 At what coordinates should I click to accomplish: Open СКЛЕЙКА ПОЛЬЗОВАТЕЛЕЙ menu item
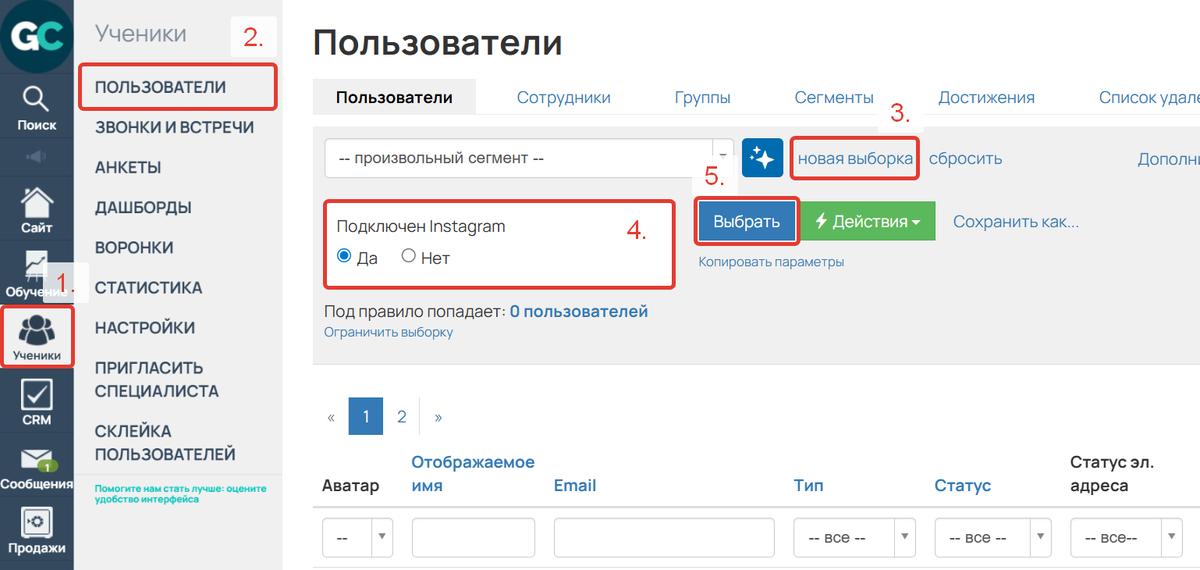[165, 443]
